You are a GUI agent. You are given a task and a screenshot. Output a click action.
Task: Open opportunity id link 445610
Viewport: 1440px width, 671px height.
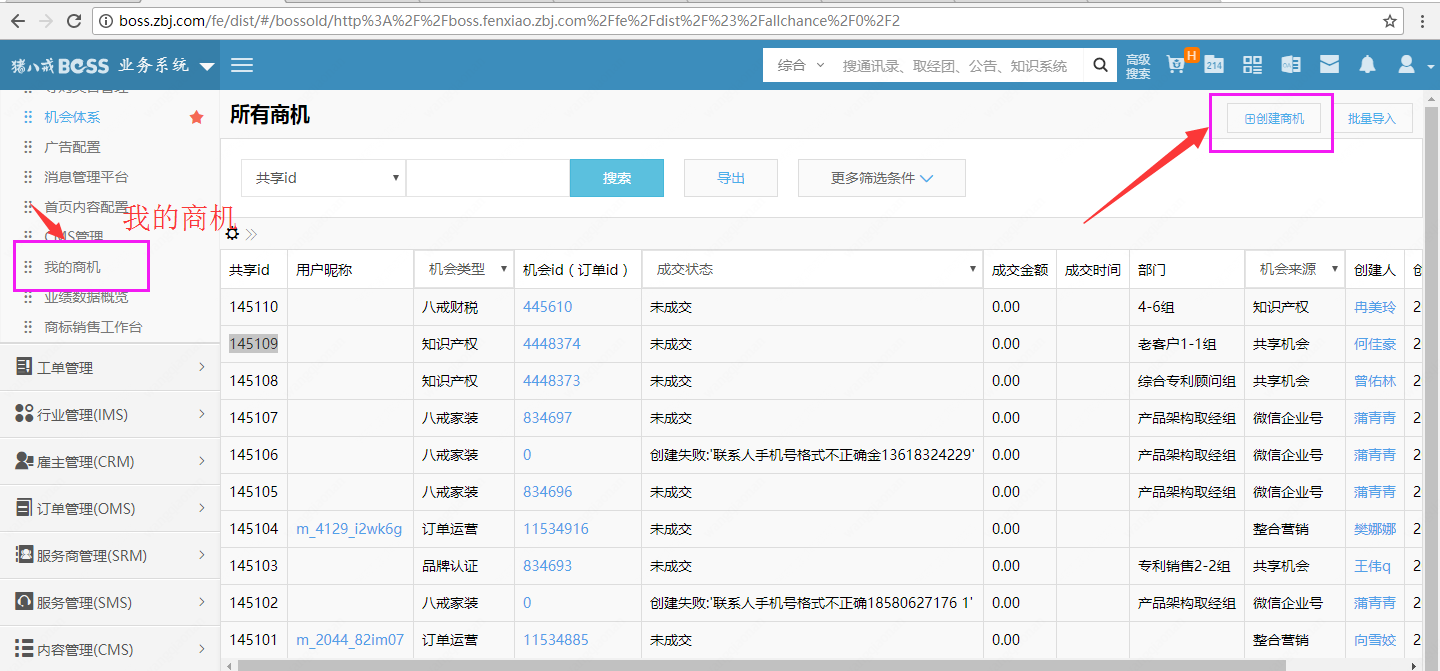coord(547,307)
